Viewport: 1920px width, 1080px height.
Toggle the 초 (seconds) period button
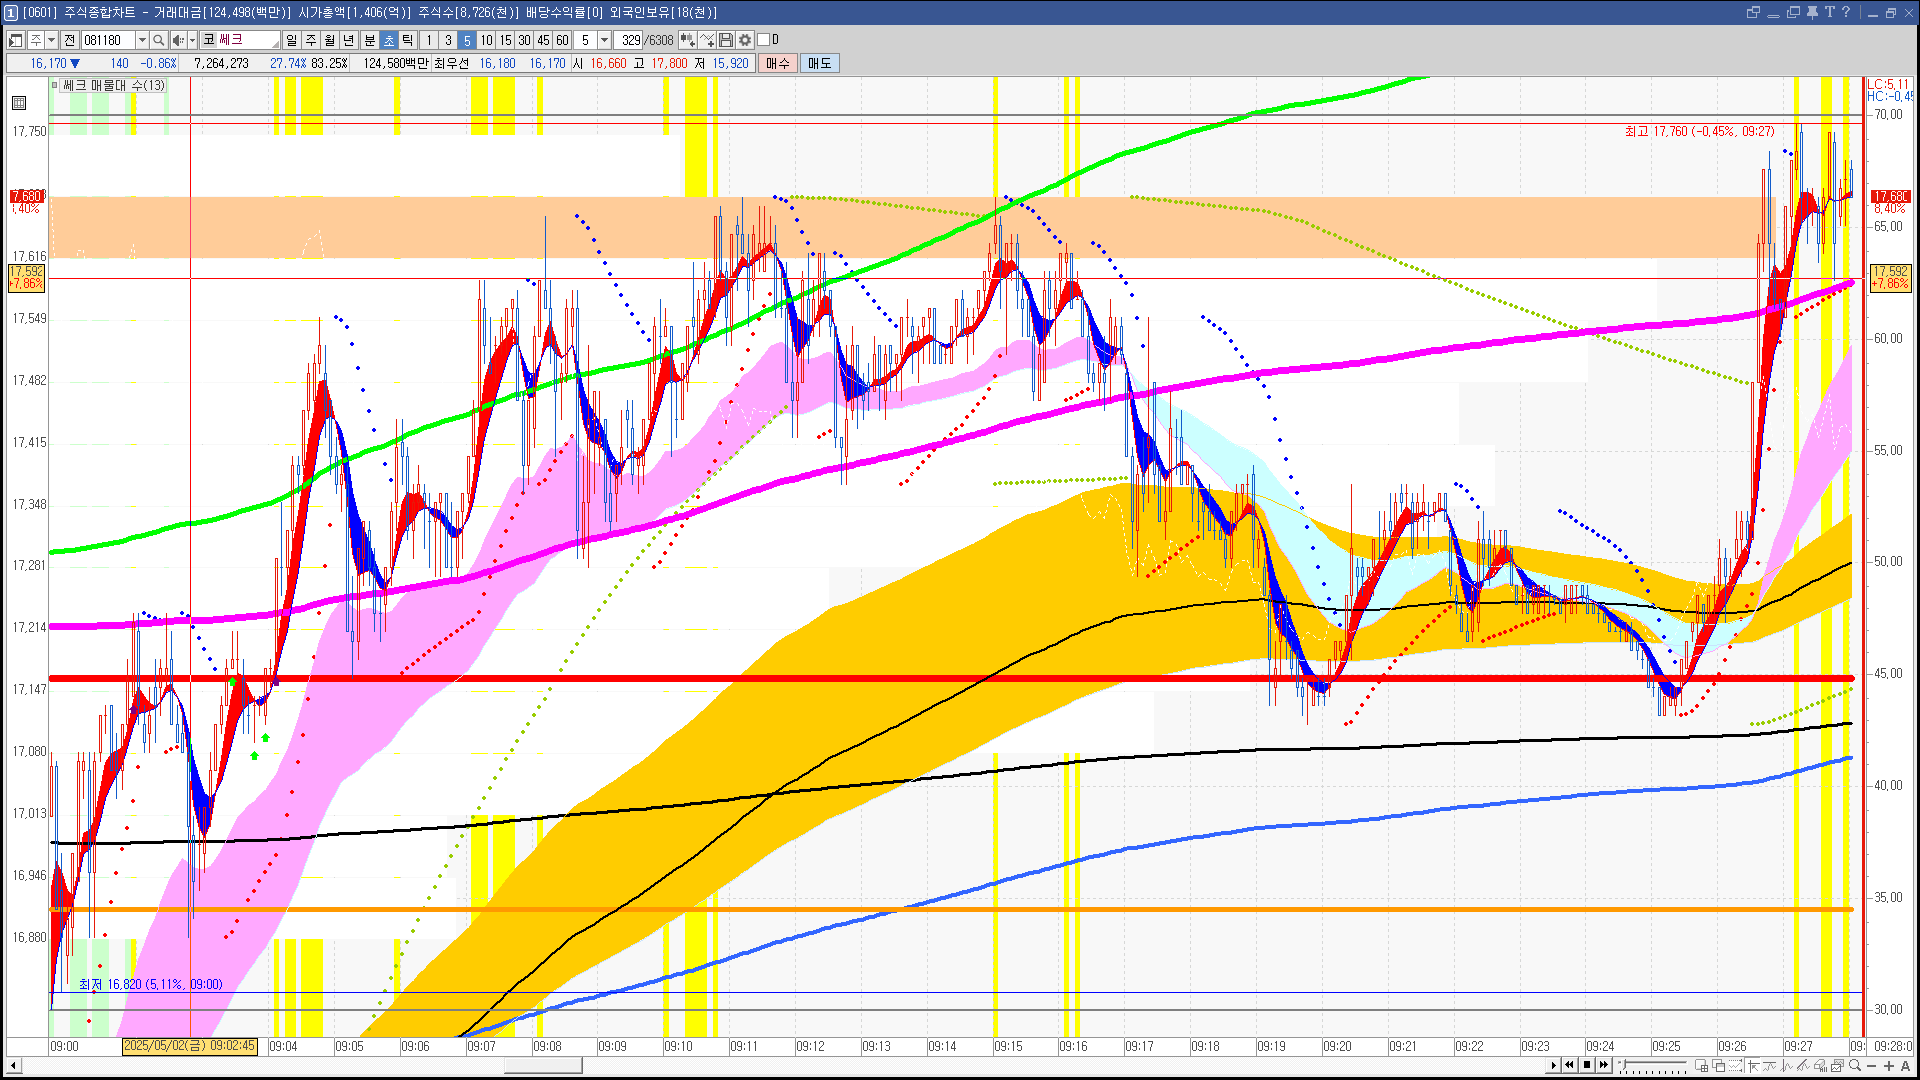tap(389, 40)
